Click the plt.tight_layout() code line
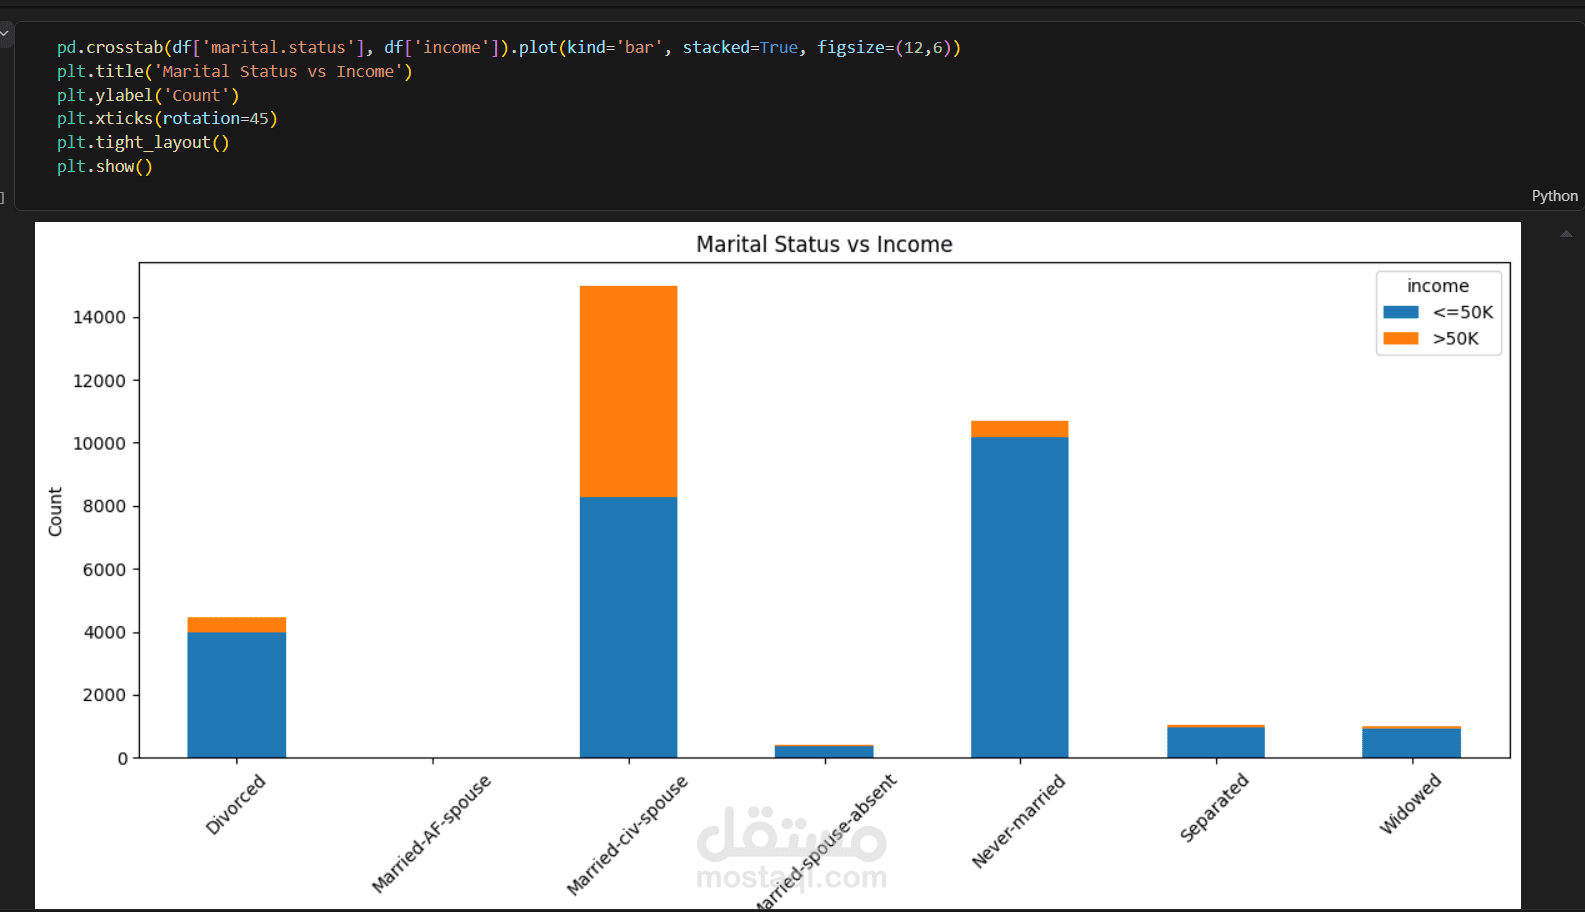1585x912 pixels. (143, 142)
